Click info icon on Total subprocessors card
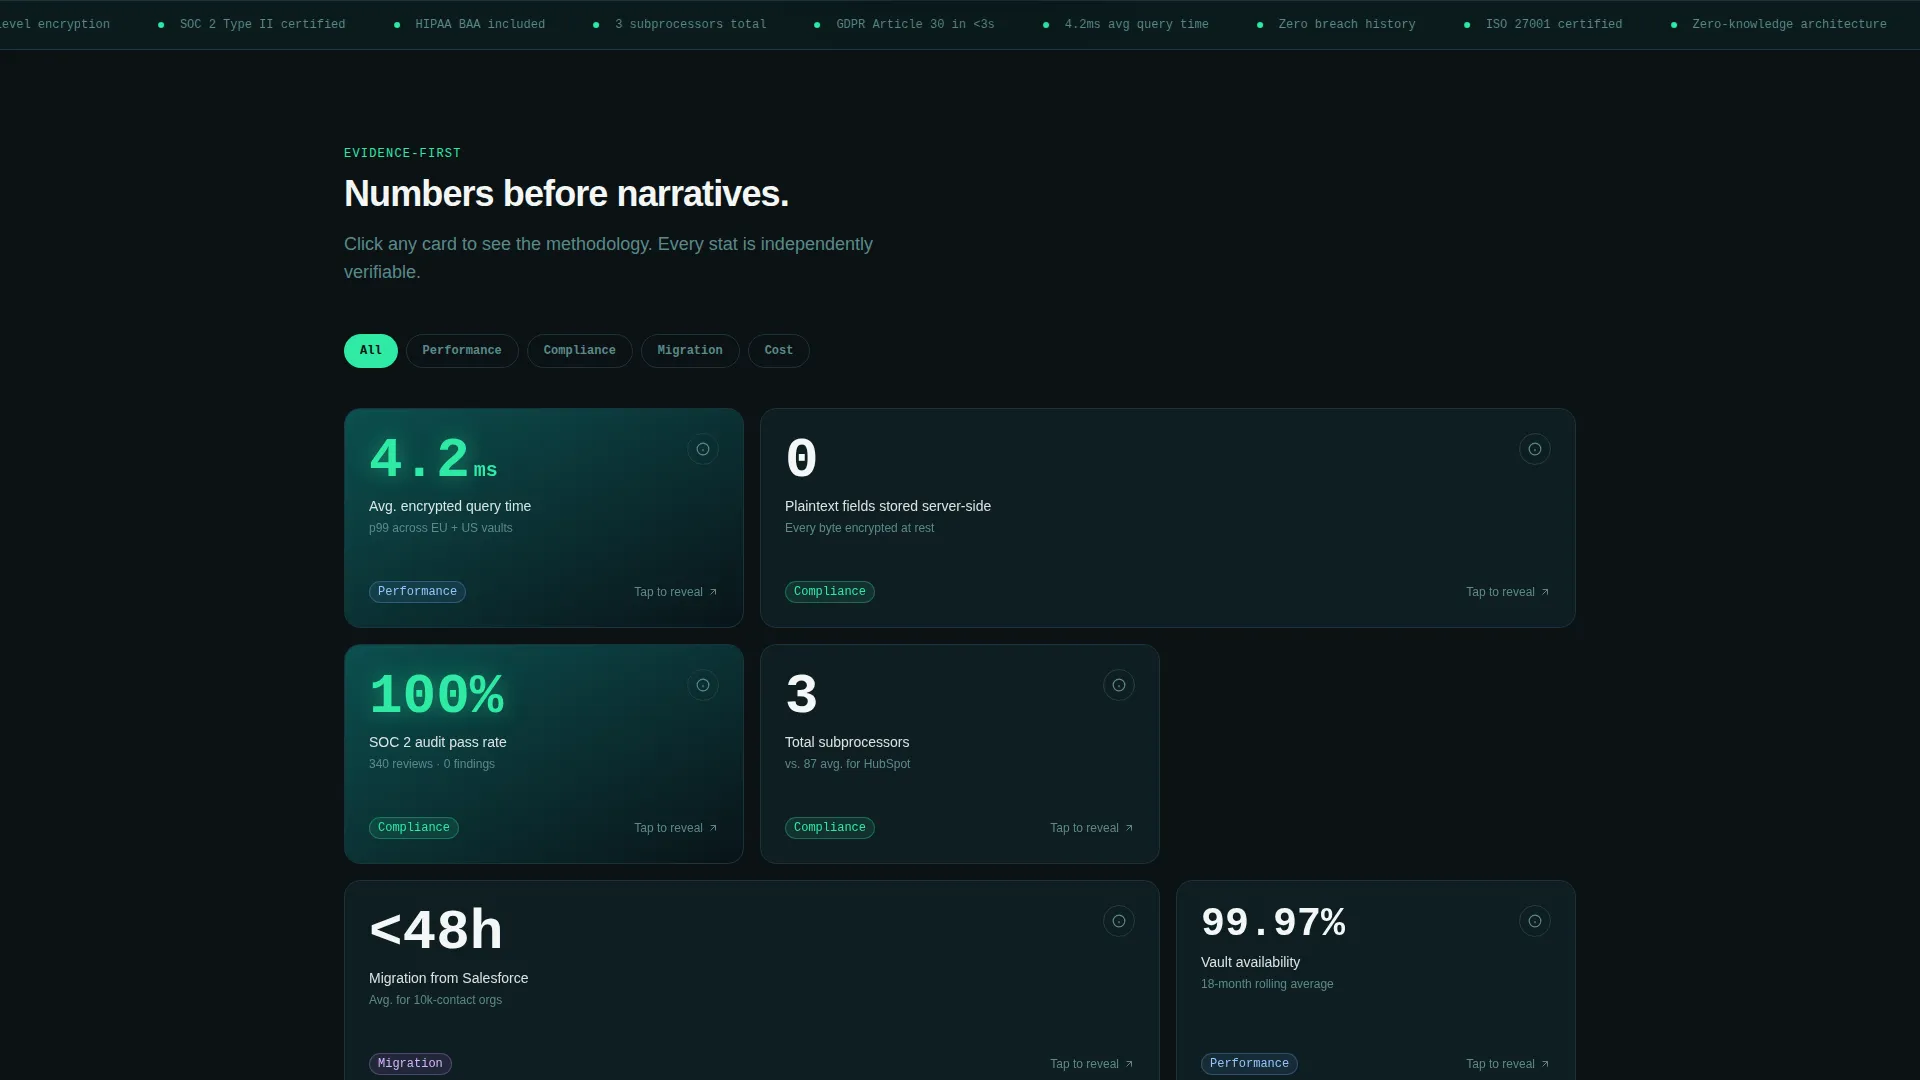Screen dimensions: 1920x1080 [x=1119, y=685]
